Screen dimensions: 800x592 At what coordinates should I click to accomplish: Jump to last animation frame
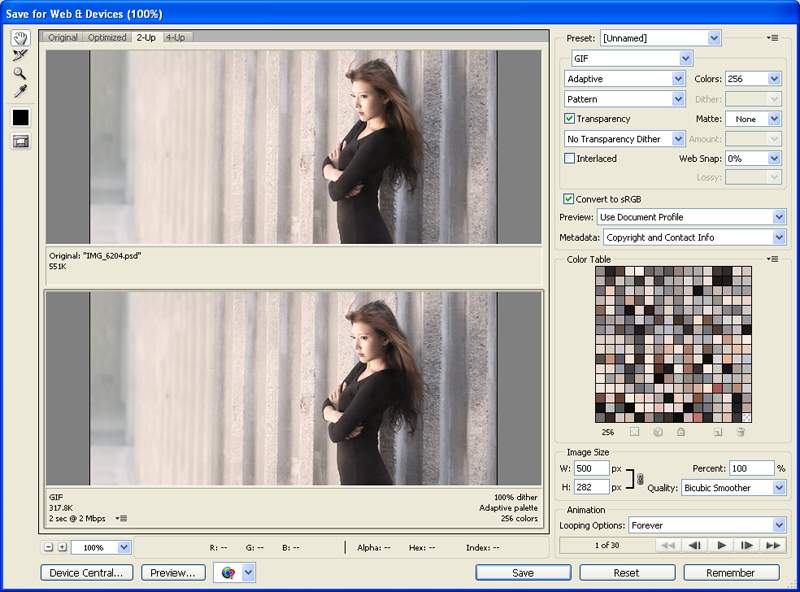point(773,545)
